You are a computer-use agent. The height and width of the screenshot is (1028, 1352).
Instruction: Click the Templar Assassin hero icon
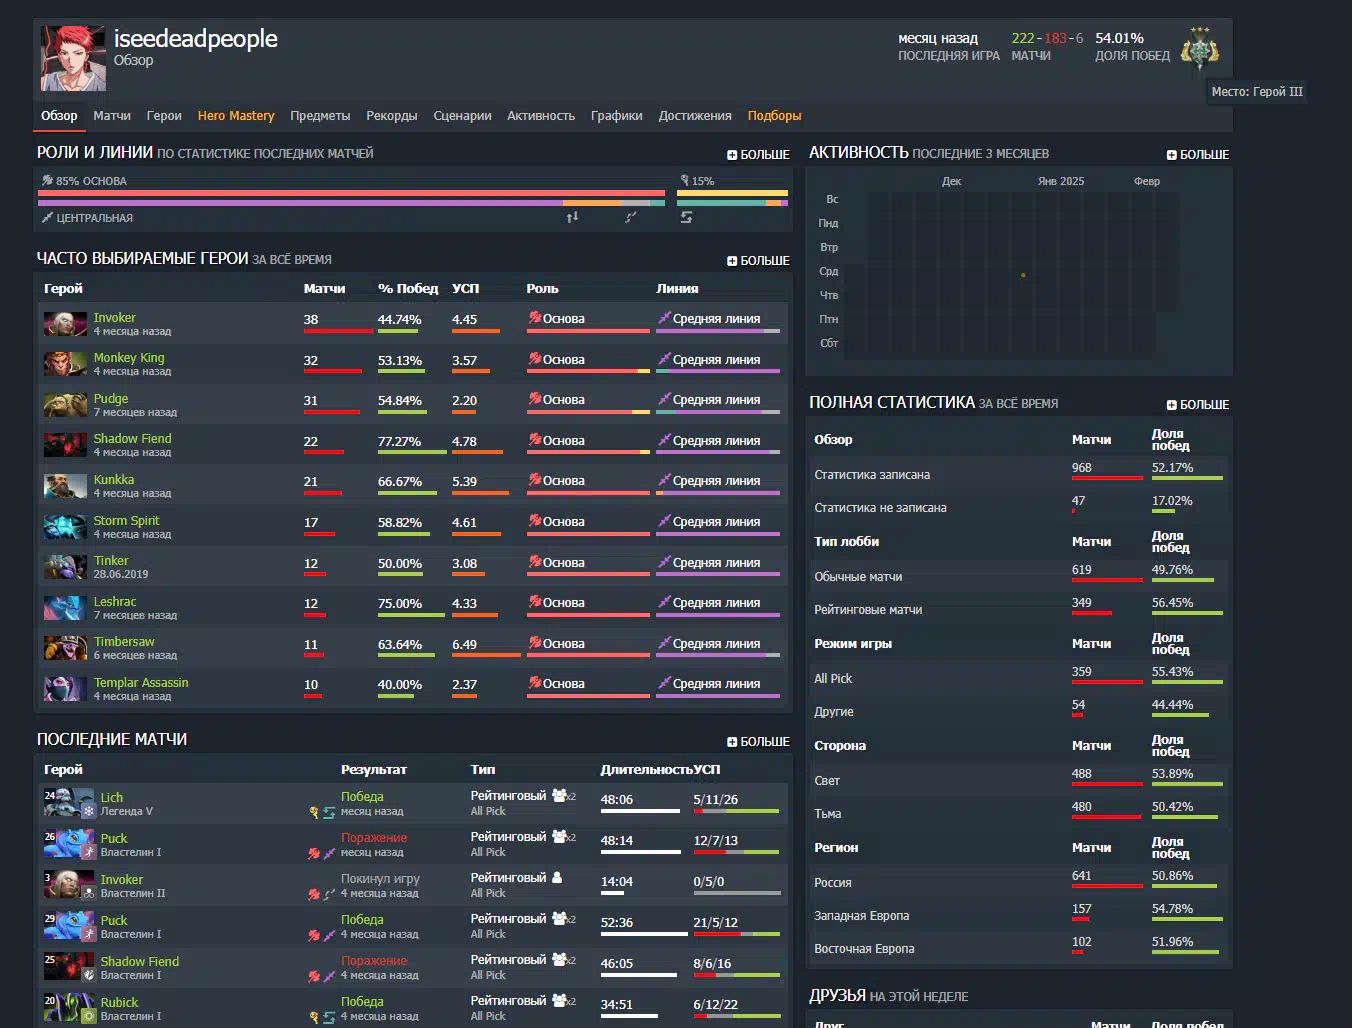click(65, 689)
